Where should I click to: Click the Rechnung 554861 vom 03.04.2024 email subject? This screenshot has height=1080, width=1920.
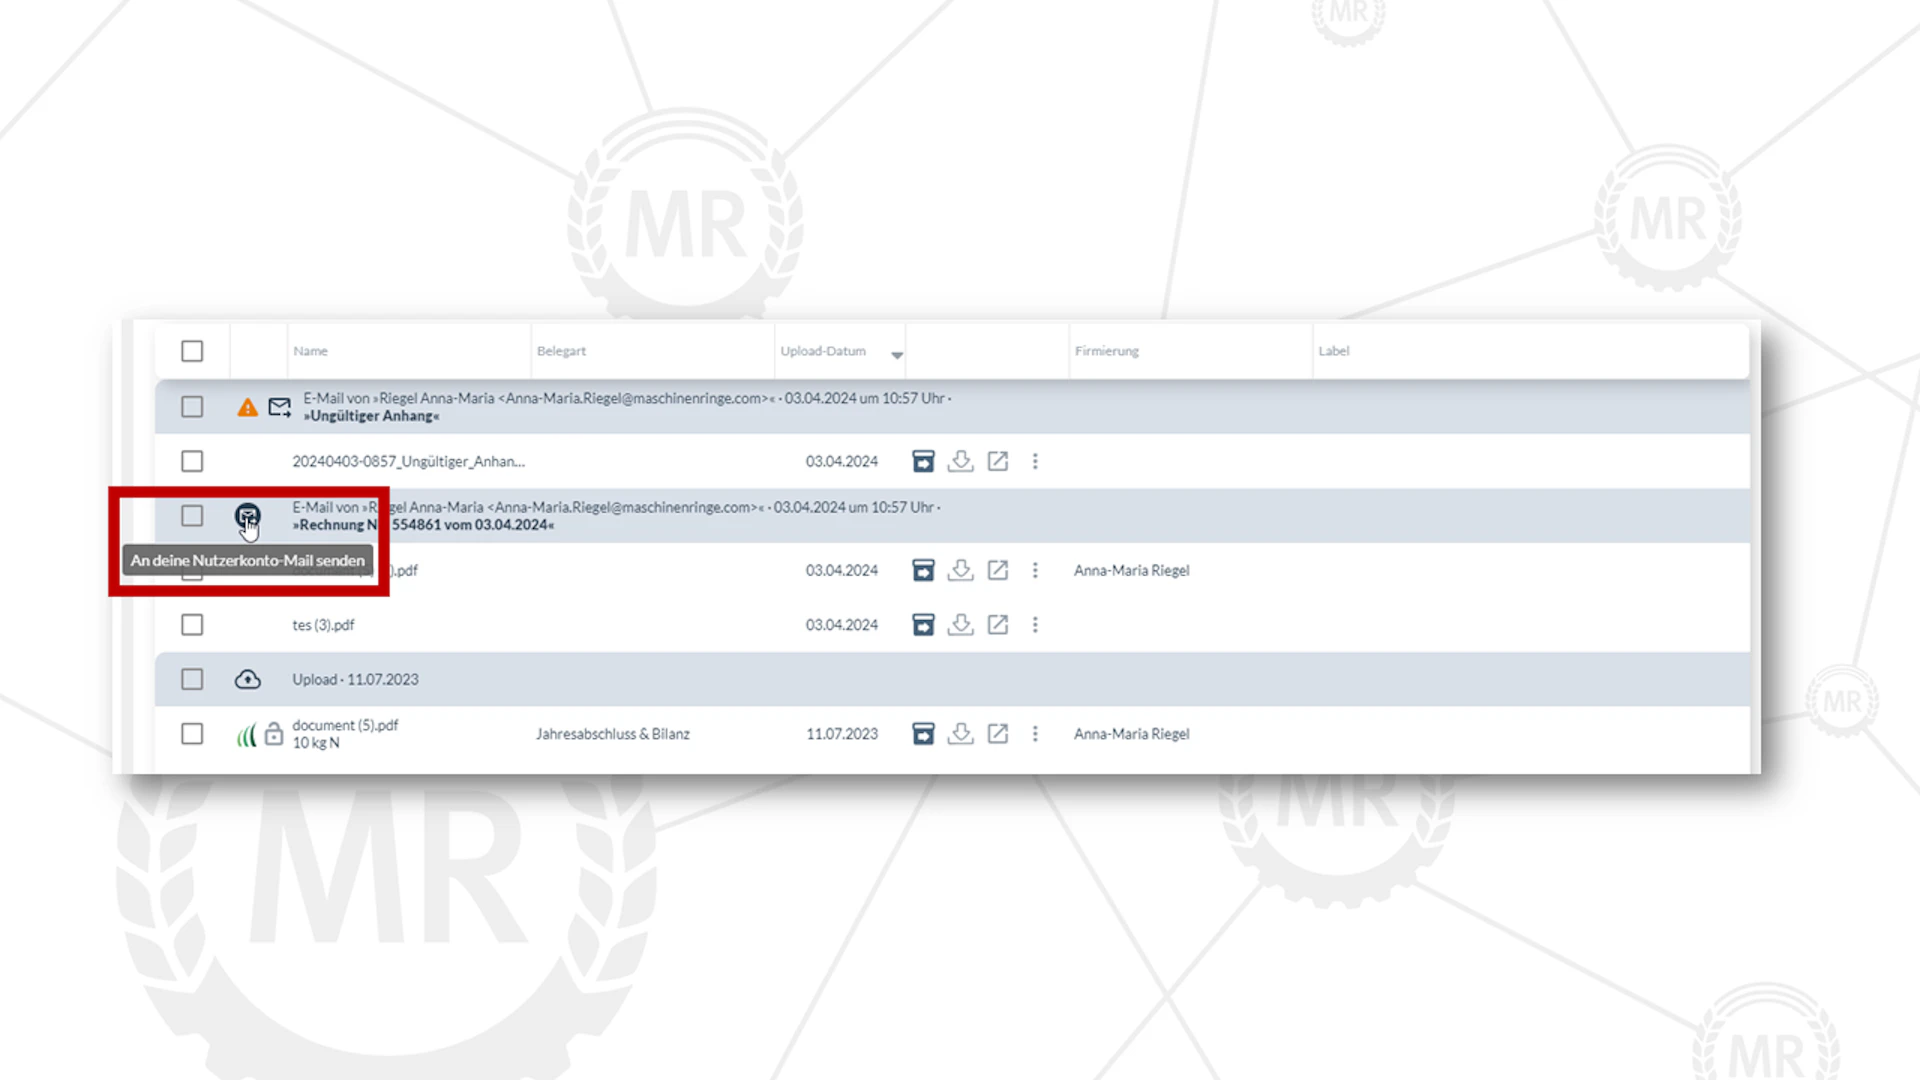423,525
